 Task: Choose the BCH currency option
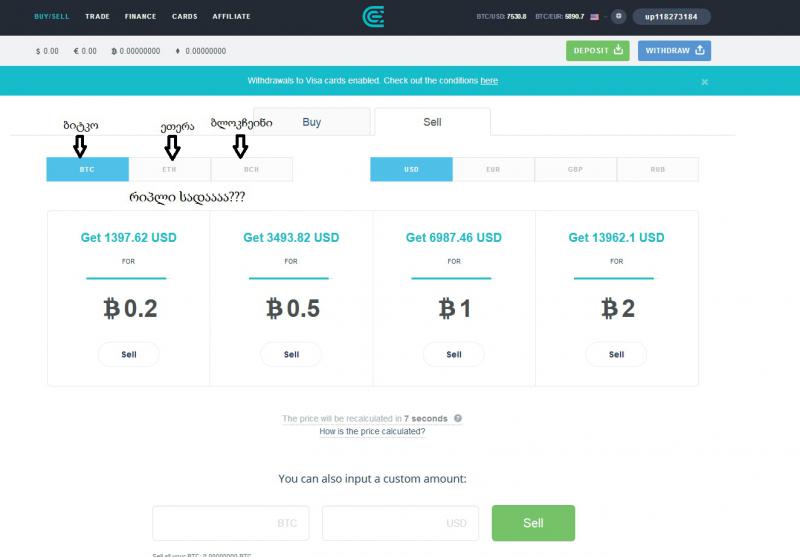[251, 170]
